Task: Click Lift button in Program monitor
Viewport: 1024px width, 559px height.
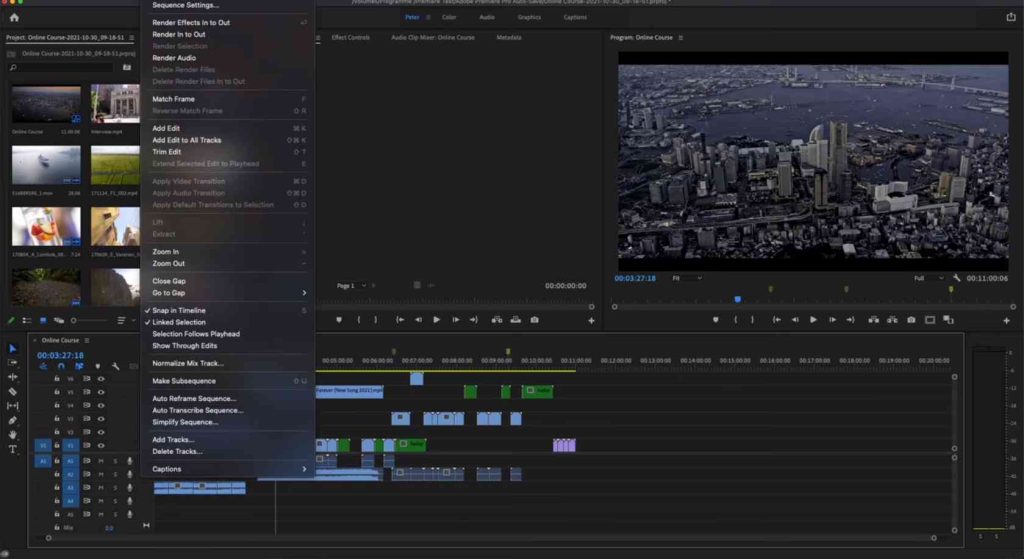Action: pyautogui.click(x=873, y=320)
